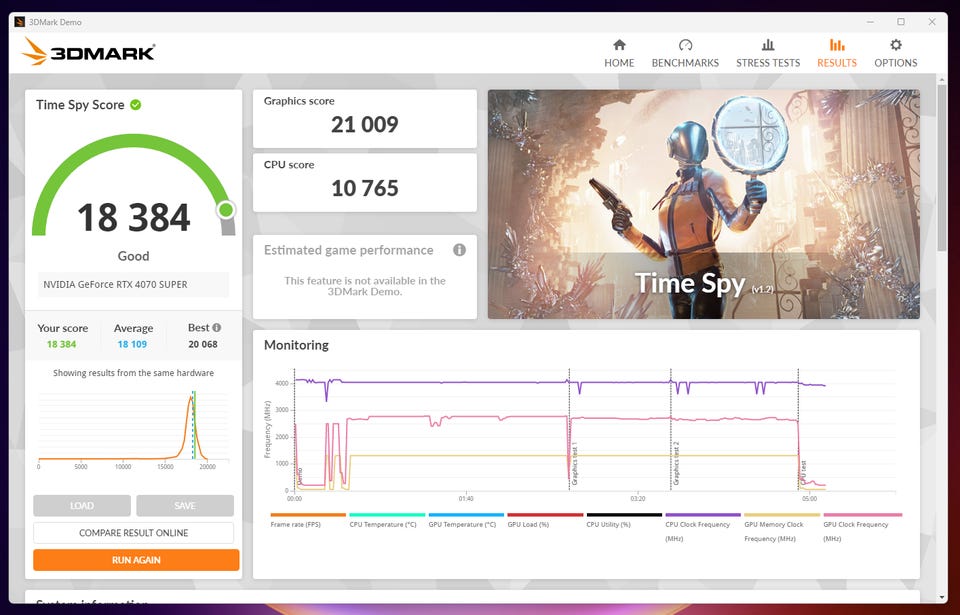Click the Graphics score value 21 009
960x615 pixels.
point(364,125)
